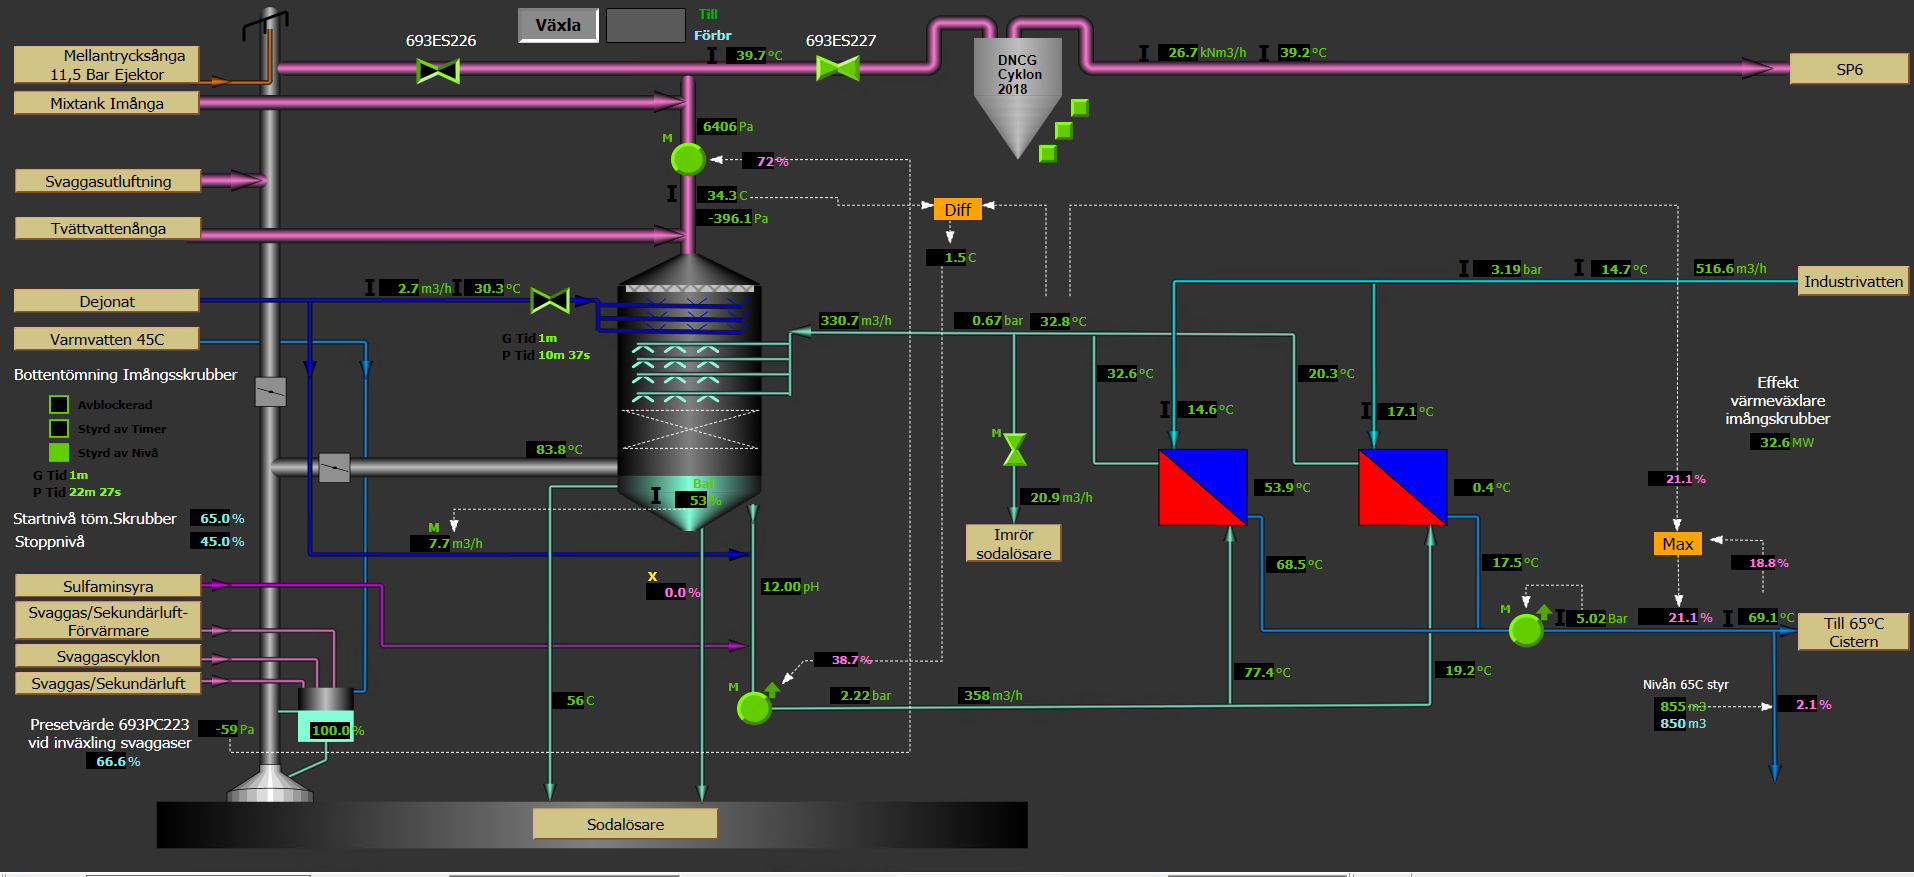Click the left heat exchanger at 53.9 °C

point(1202,487)
